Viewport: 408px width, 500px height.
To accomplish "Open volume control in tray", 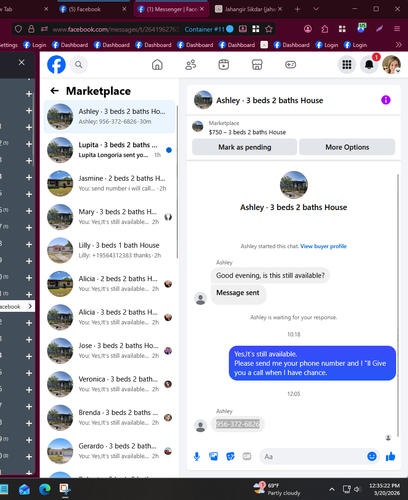I will 357,489.
